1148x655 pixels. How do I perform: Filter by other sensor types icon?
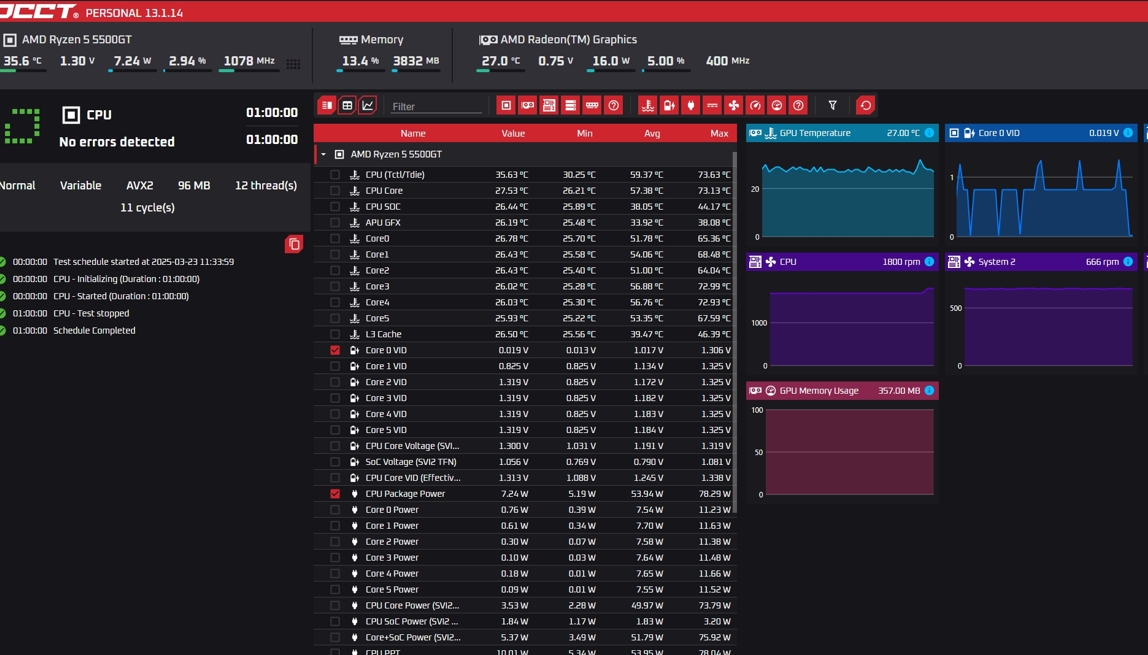pyautogui.click(x=798, y=105)
